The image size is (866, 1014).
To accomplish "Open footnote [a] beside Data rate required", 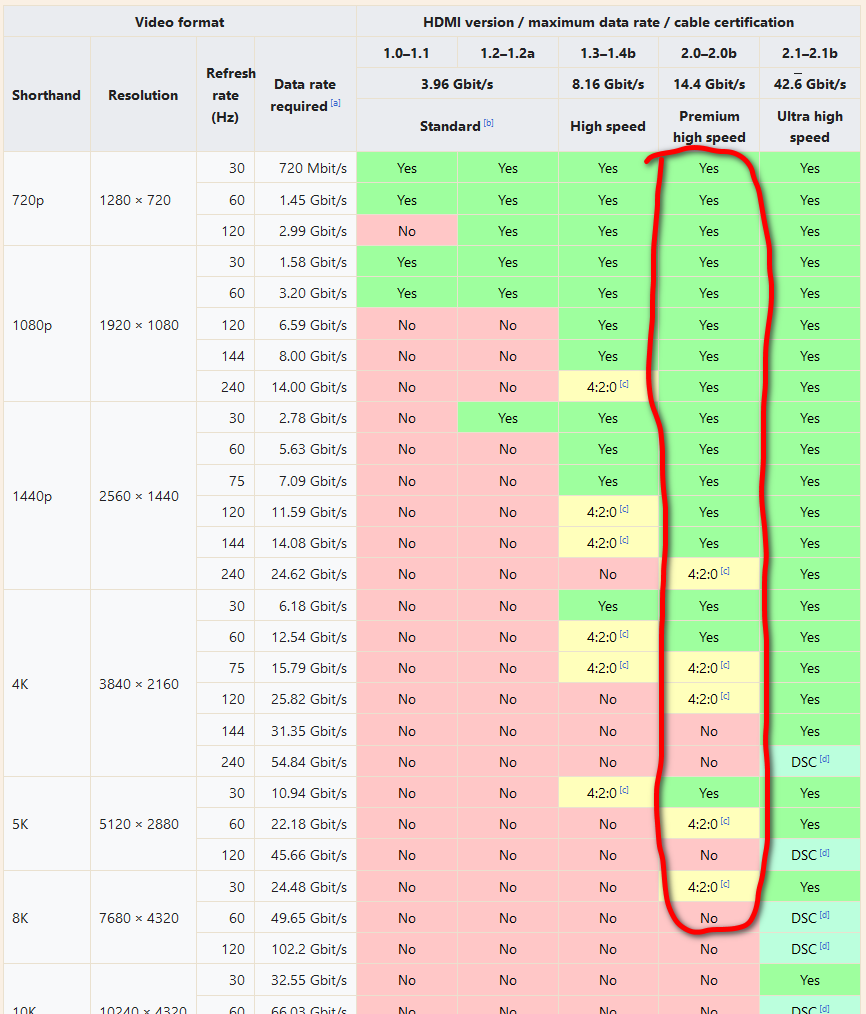I will click(336, 103).
